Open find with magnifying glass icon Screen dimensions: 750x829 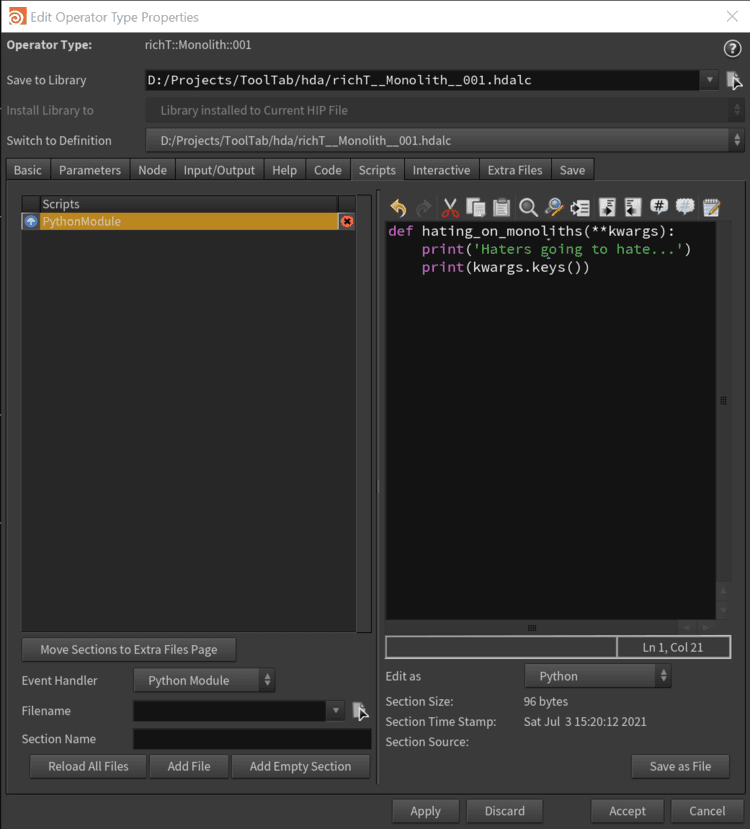(528, 207)
